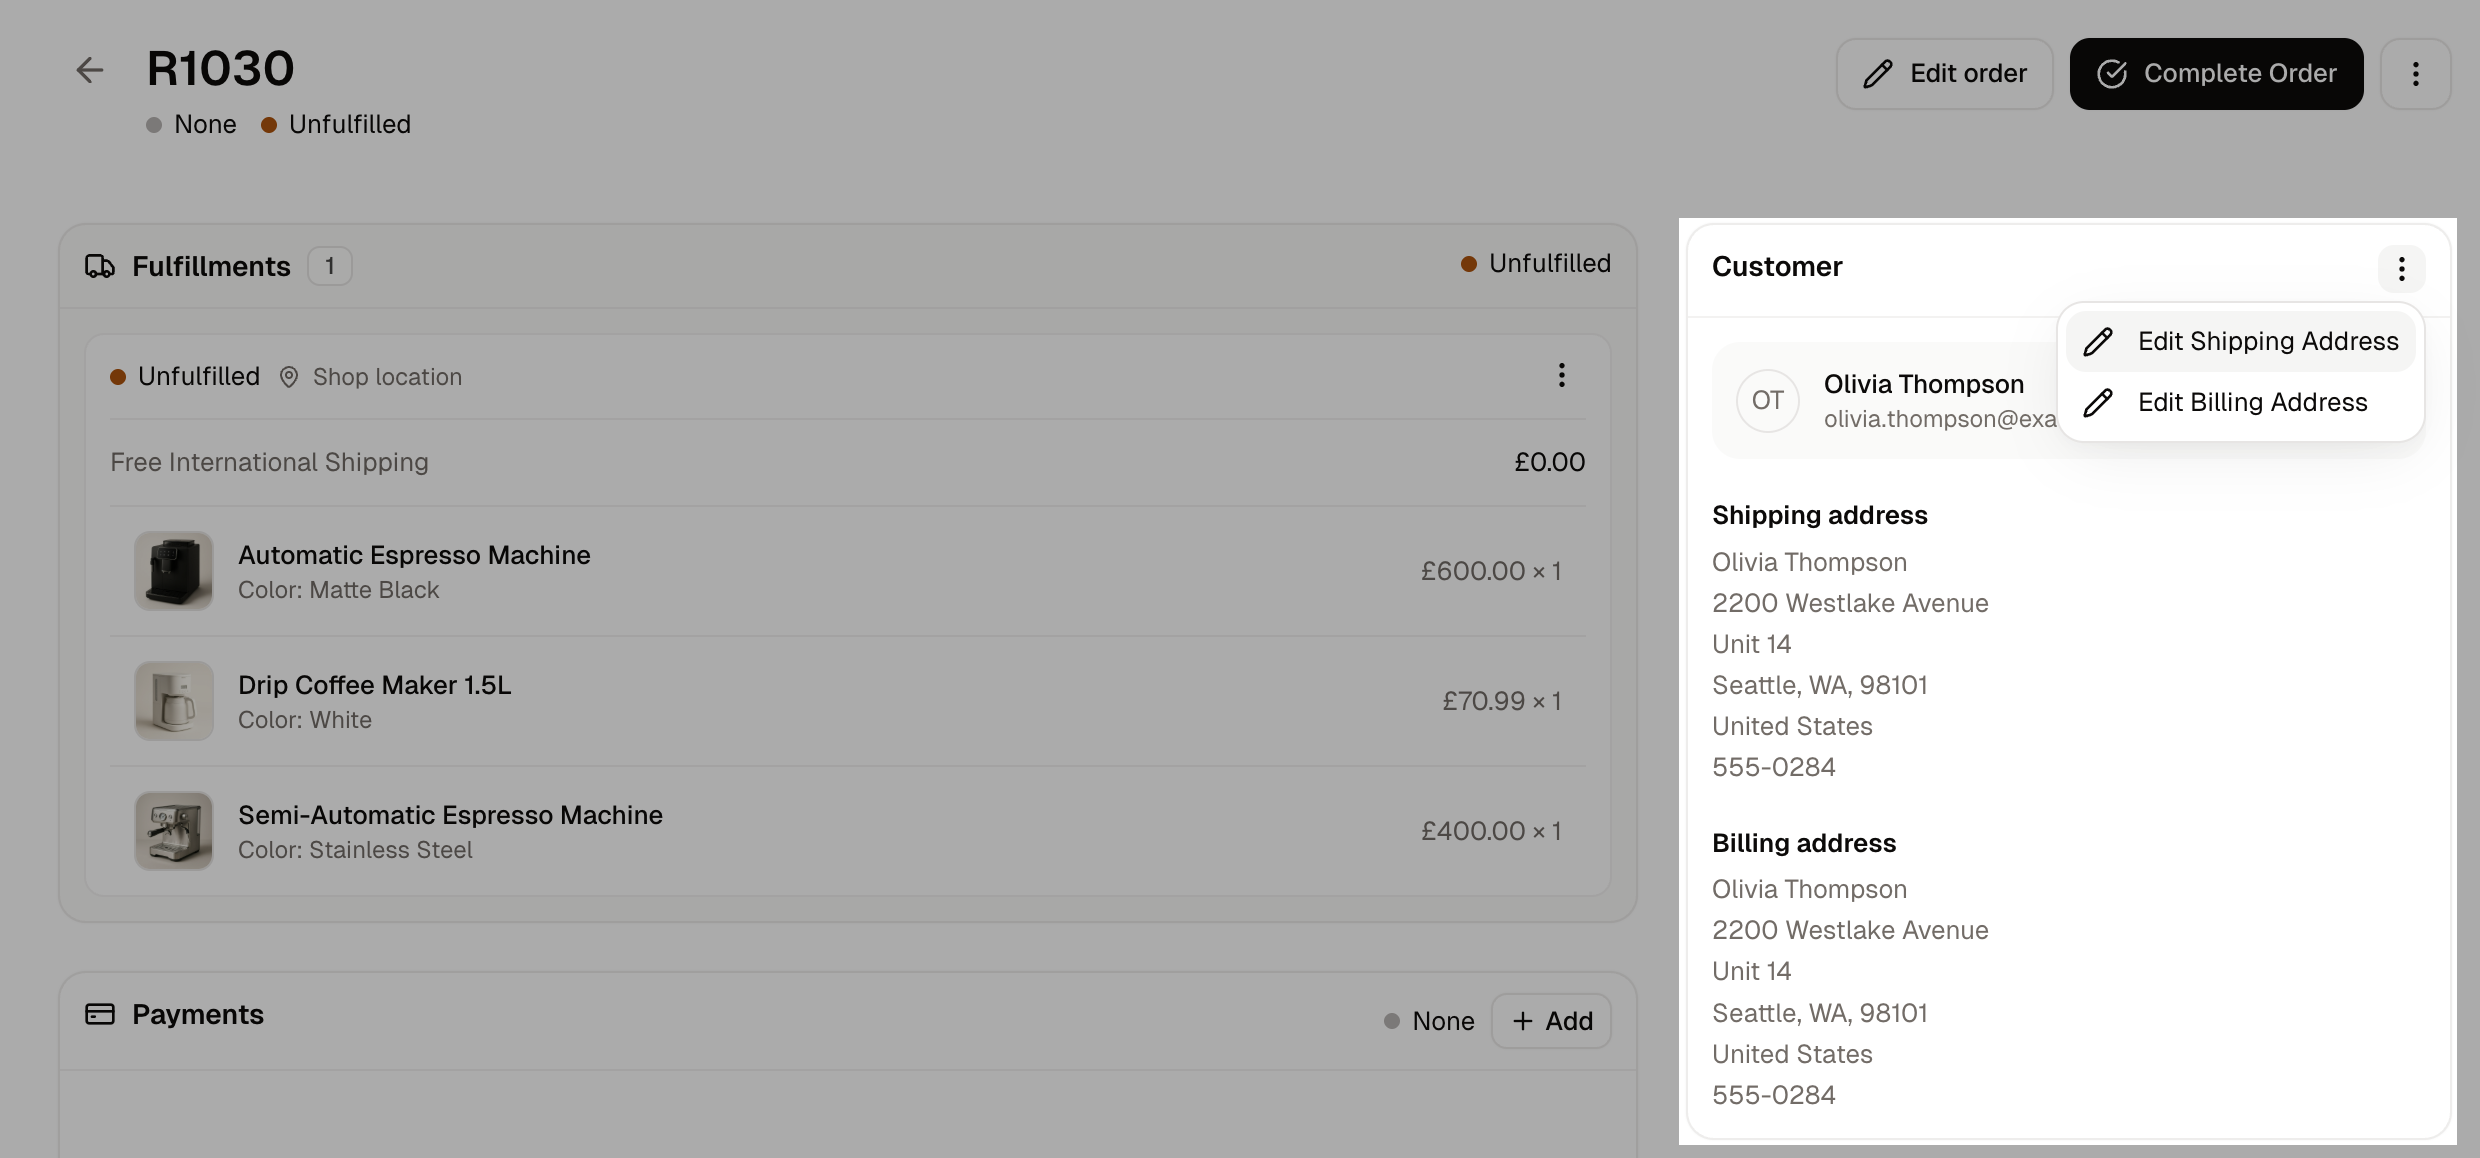The width and height of the screenshot is (2480, 1158).
Task: Click the £70.99 × 1 price
Action: [1501, 701]
